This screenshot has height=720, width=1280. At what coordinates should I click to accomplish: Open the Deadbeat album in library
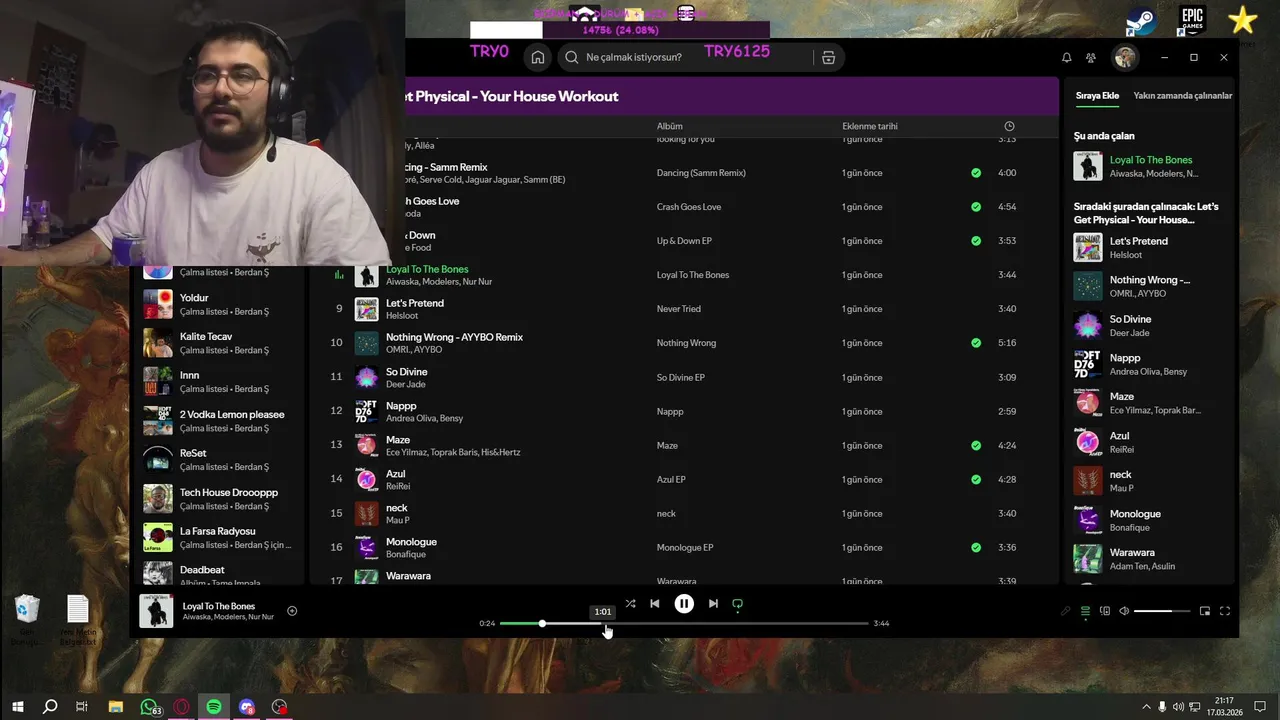coord(220,573)
